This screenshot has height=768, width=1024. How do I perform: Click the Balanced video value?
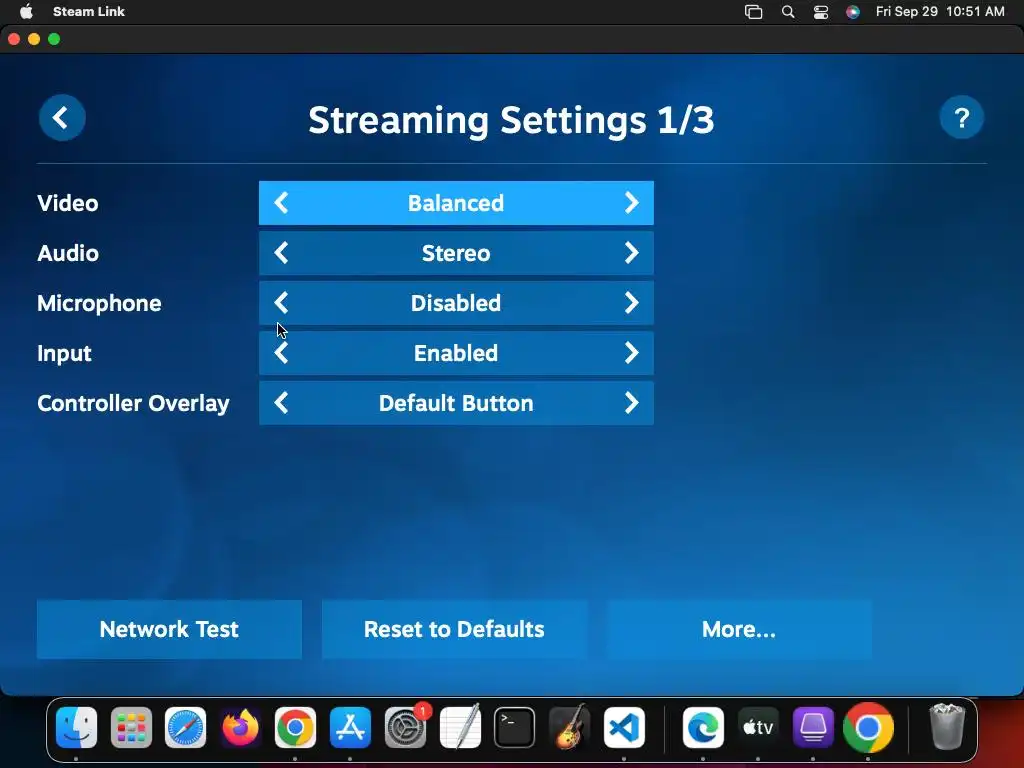456,203
